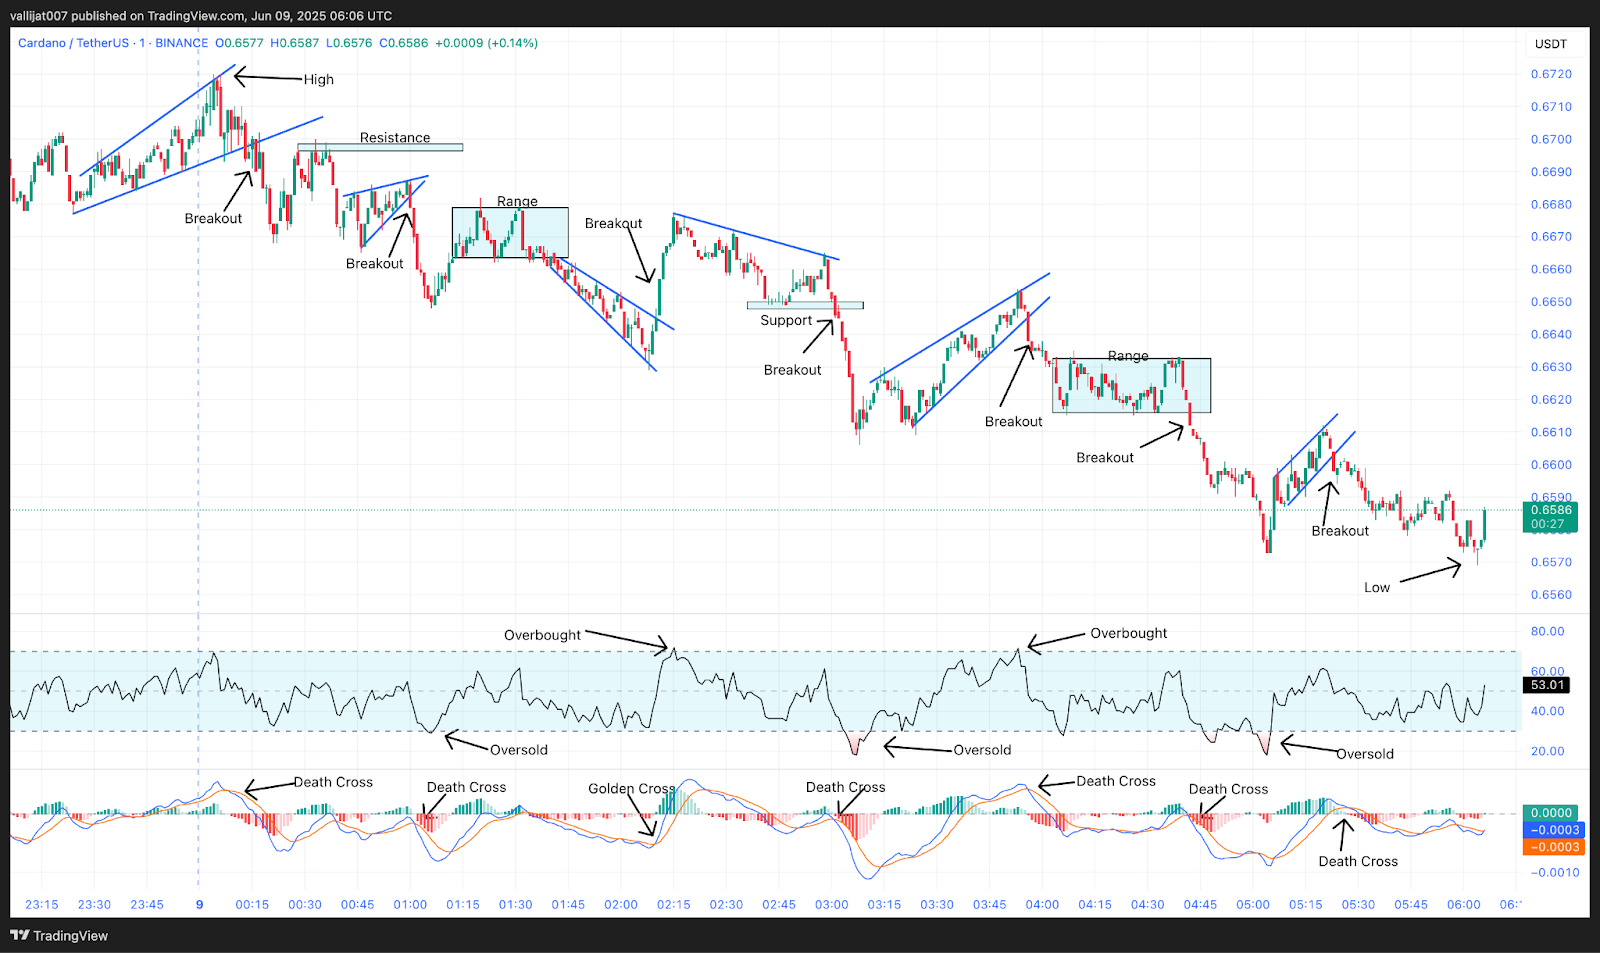Viewport: 1600px width, 953px height.
Task: Click the 03:00 time axis label
Action: tap(832, 905)
